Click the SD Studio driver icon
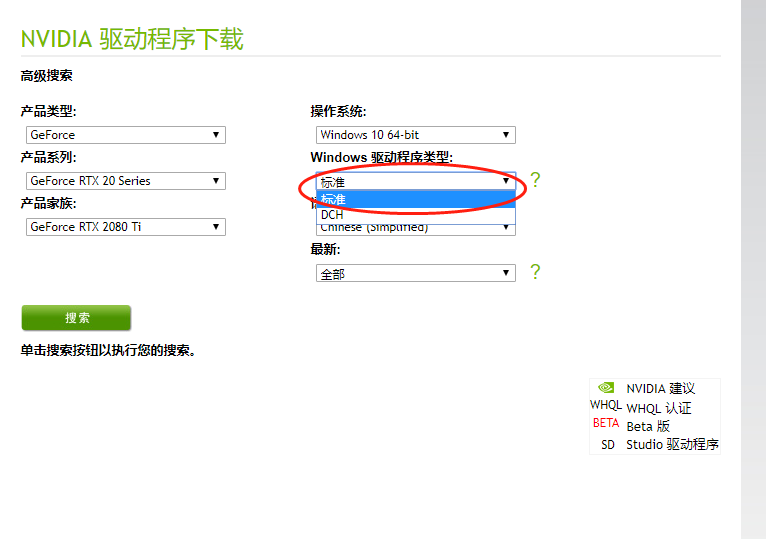Screen dimensions: 766x539 [608, 445]
